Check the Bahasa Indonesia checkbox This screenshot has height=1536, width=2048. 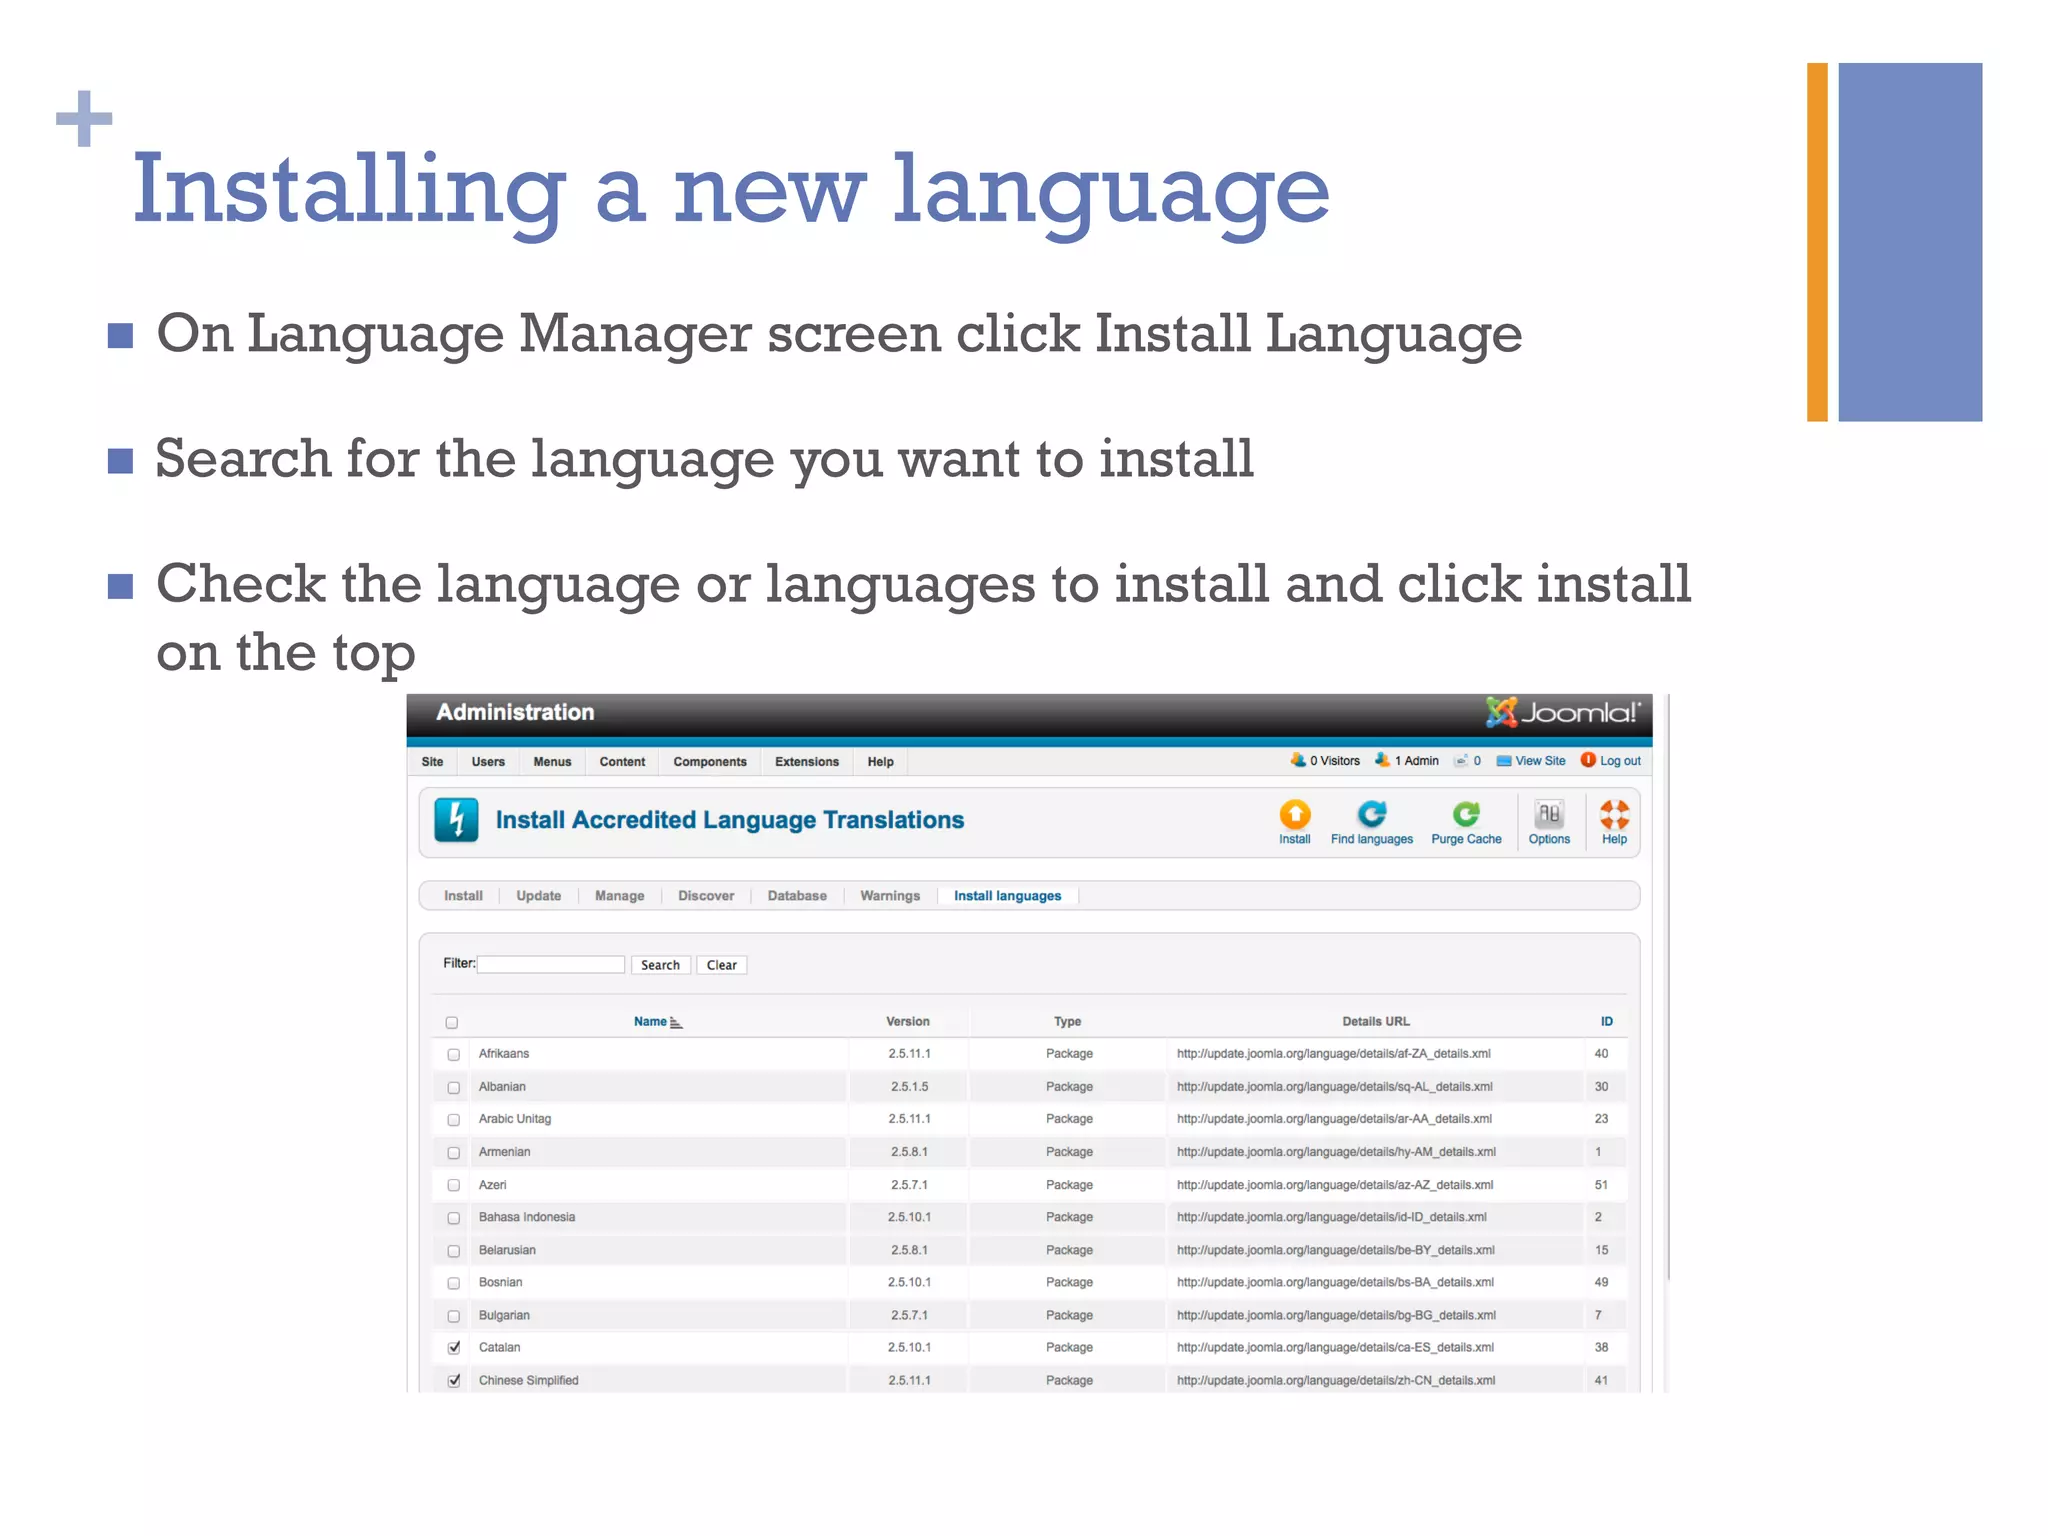point(454,1218)
